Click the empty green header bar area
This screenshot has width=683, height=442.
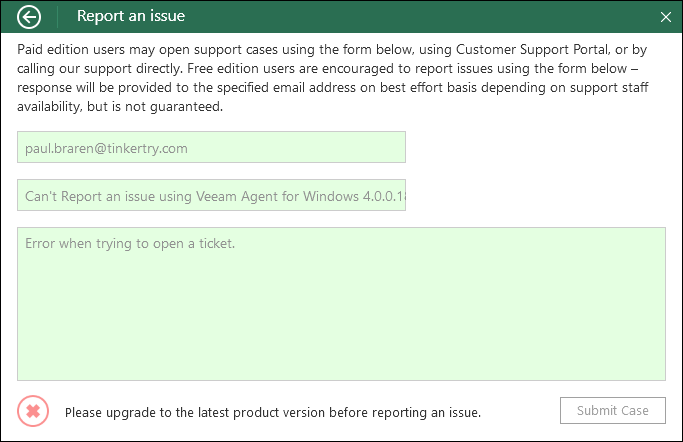click(x=418, y=17)
